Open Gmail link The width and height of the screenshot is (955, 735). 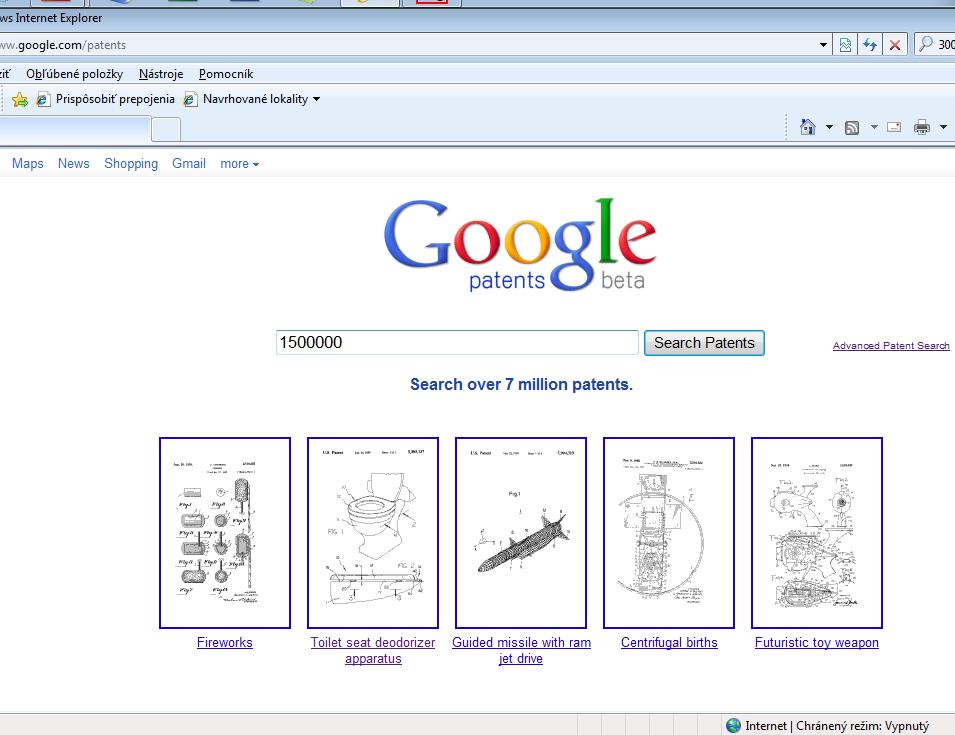click(x=189, y=163)
